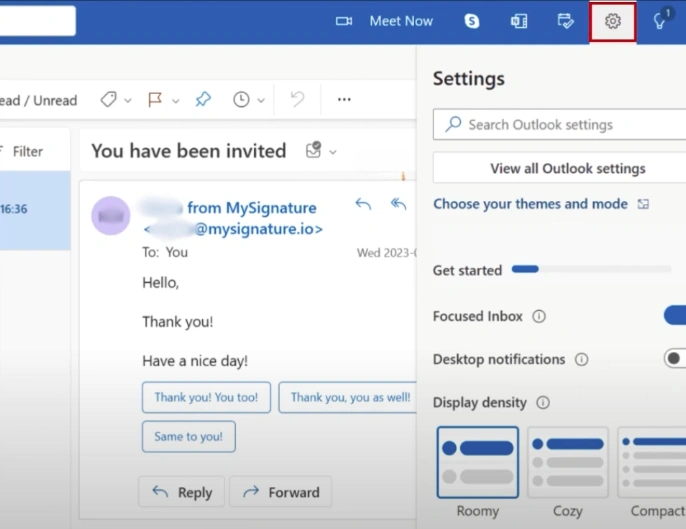Image resolution: width=686 pixels, height=529 pixels.
Task: Click the Get started label
Action: tap(467, 270)
